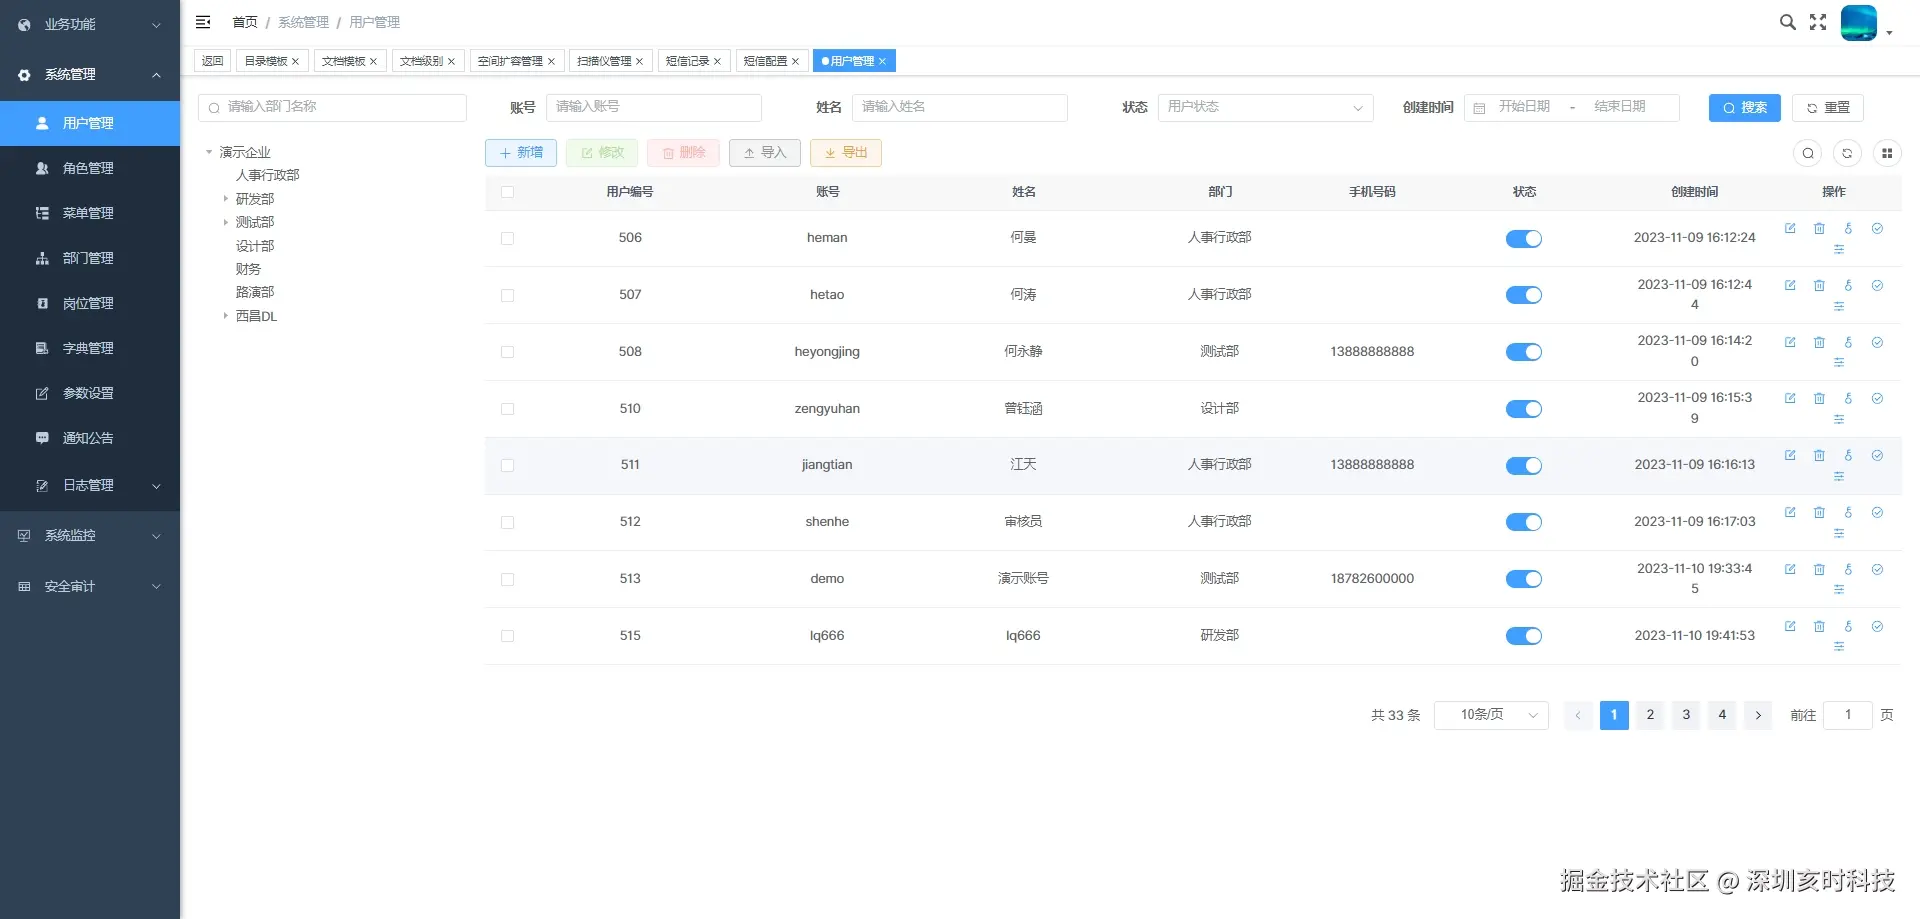
Task: Expand the 日志管理 submenu
Action: click(x=90, y=485)
